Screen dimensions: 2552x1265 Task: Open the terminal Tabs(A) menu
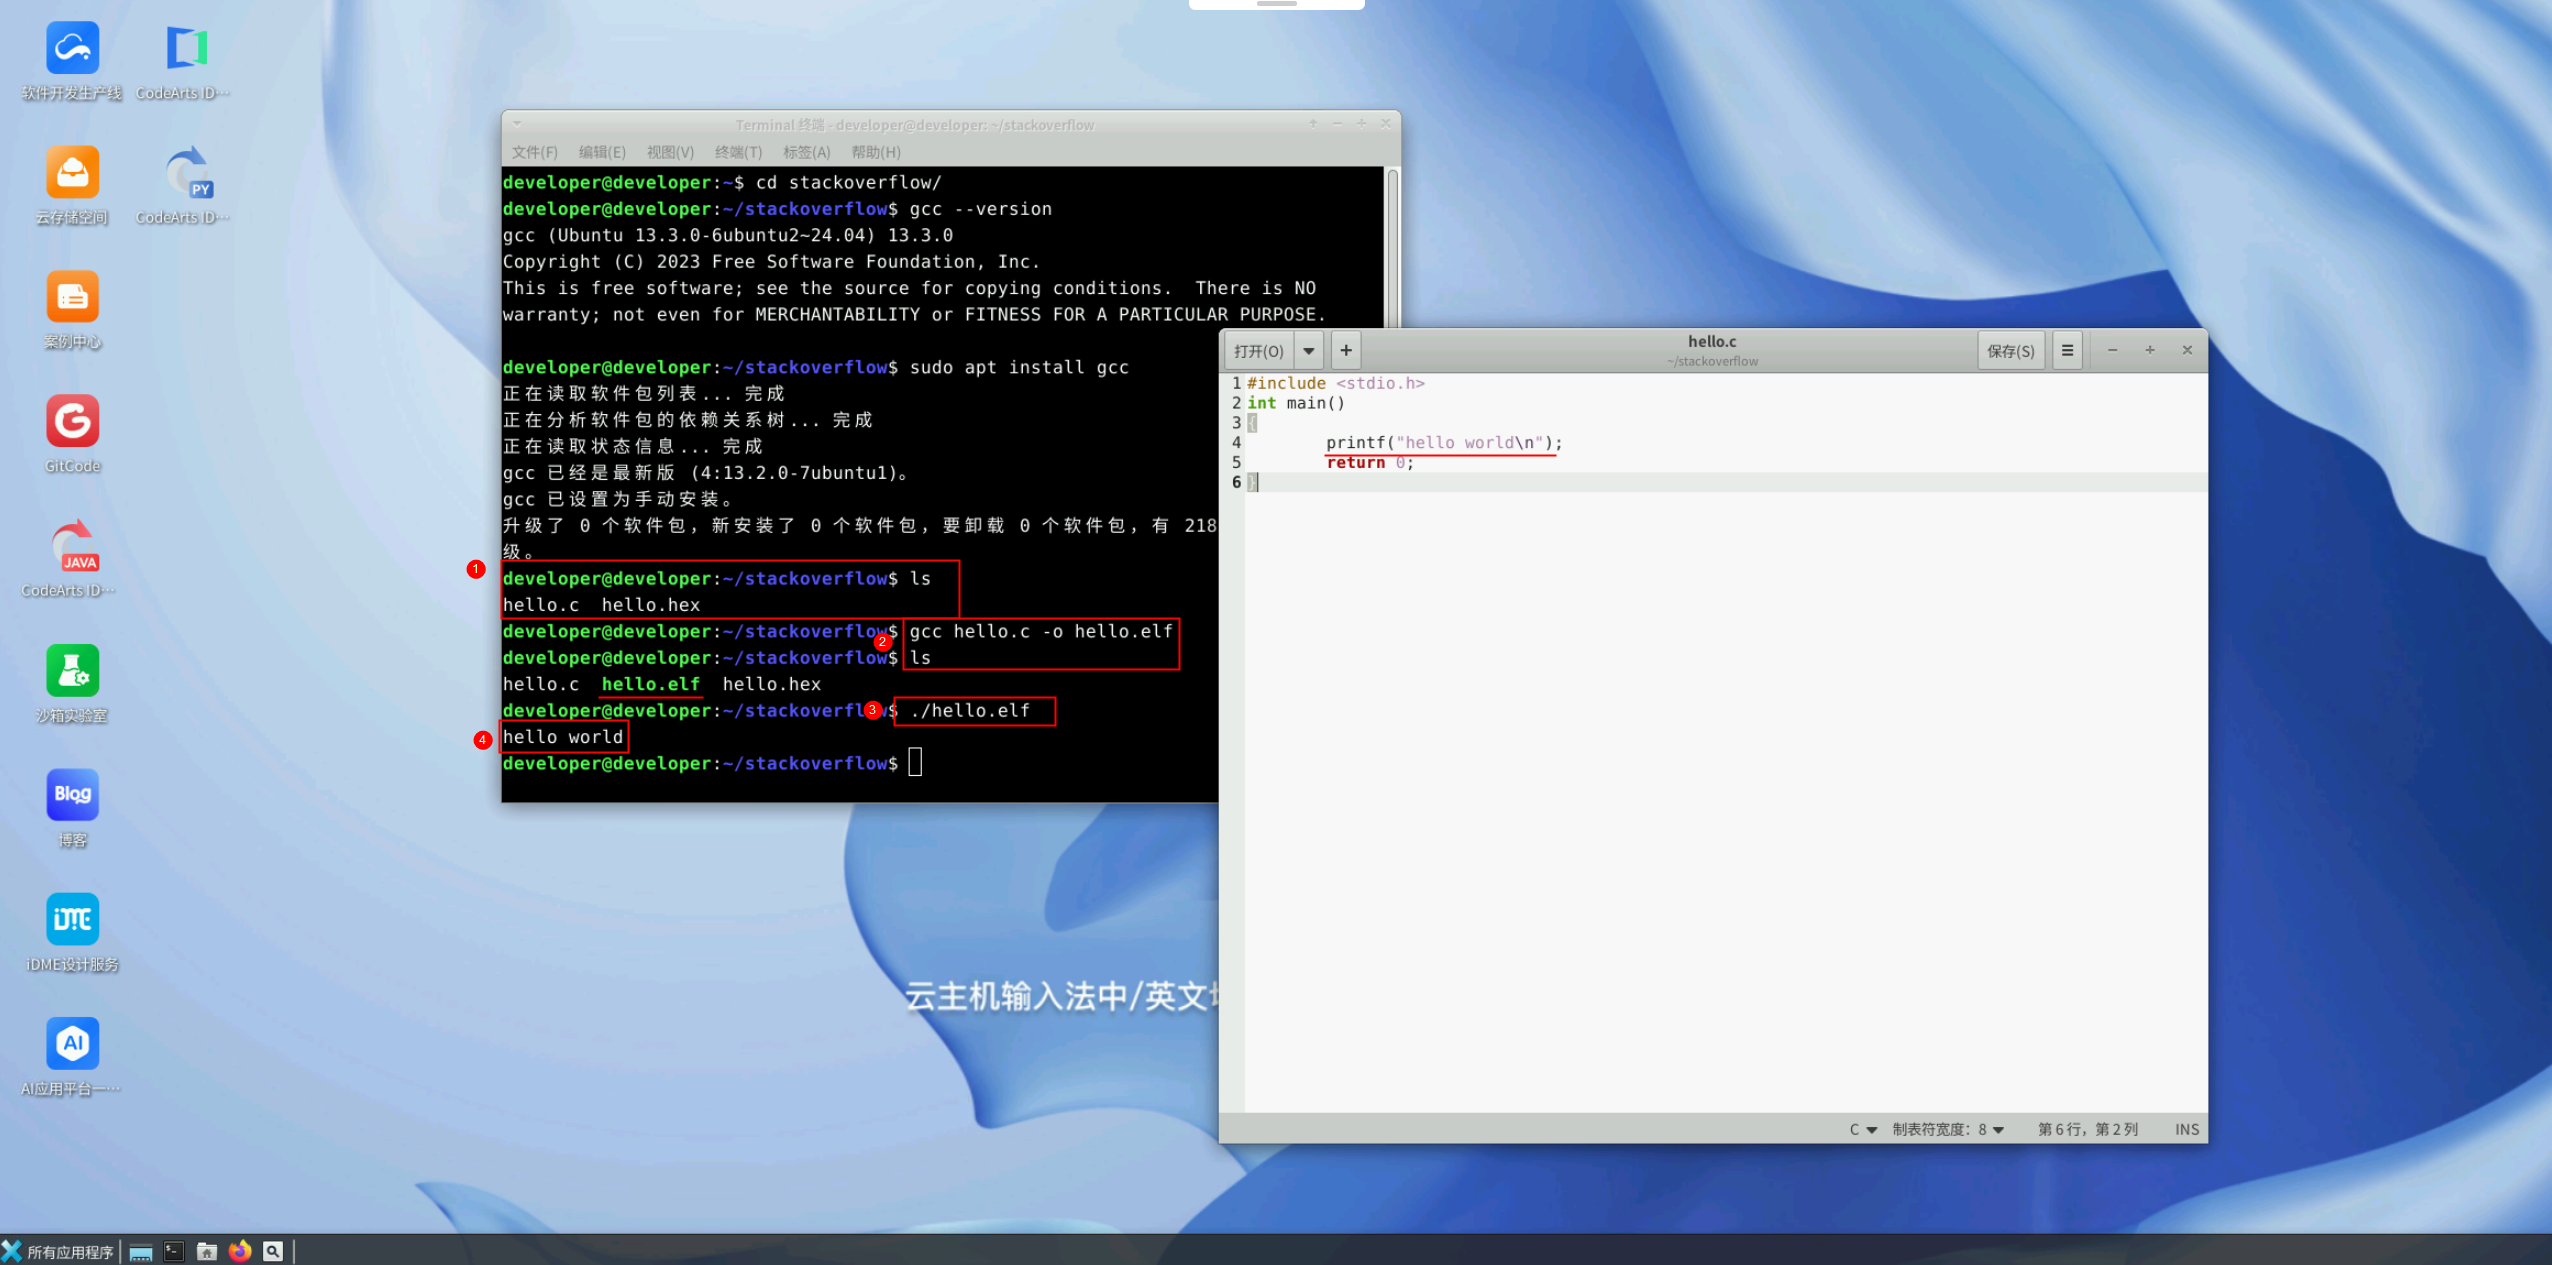tap(806, 152)
